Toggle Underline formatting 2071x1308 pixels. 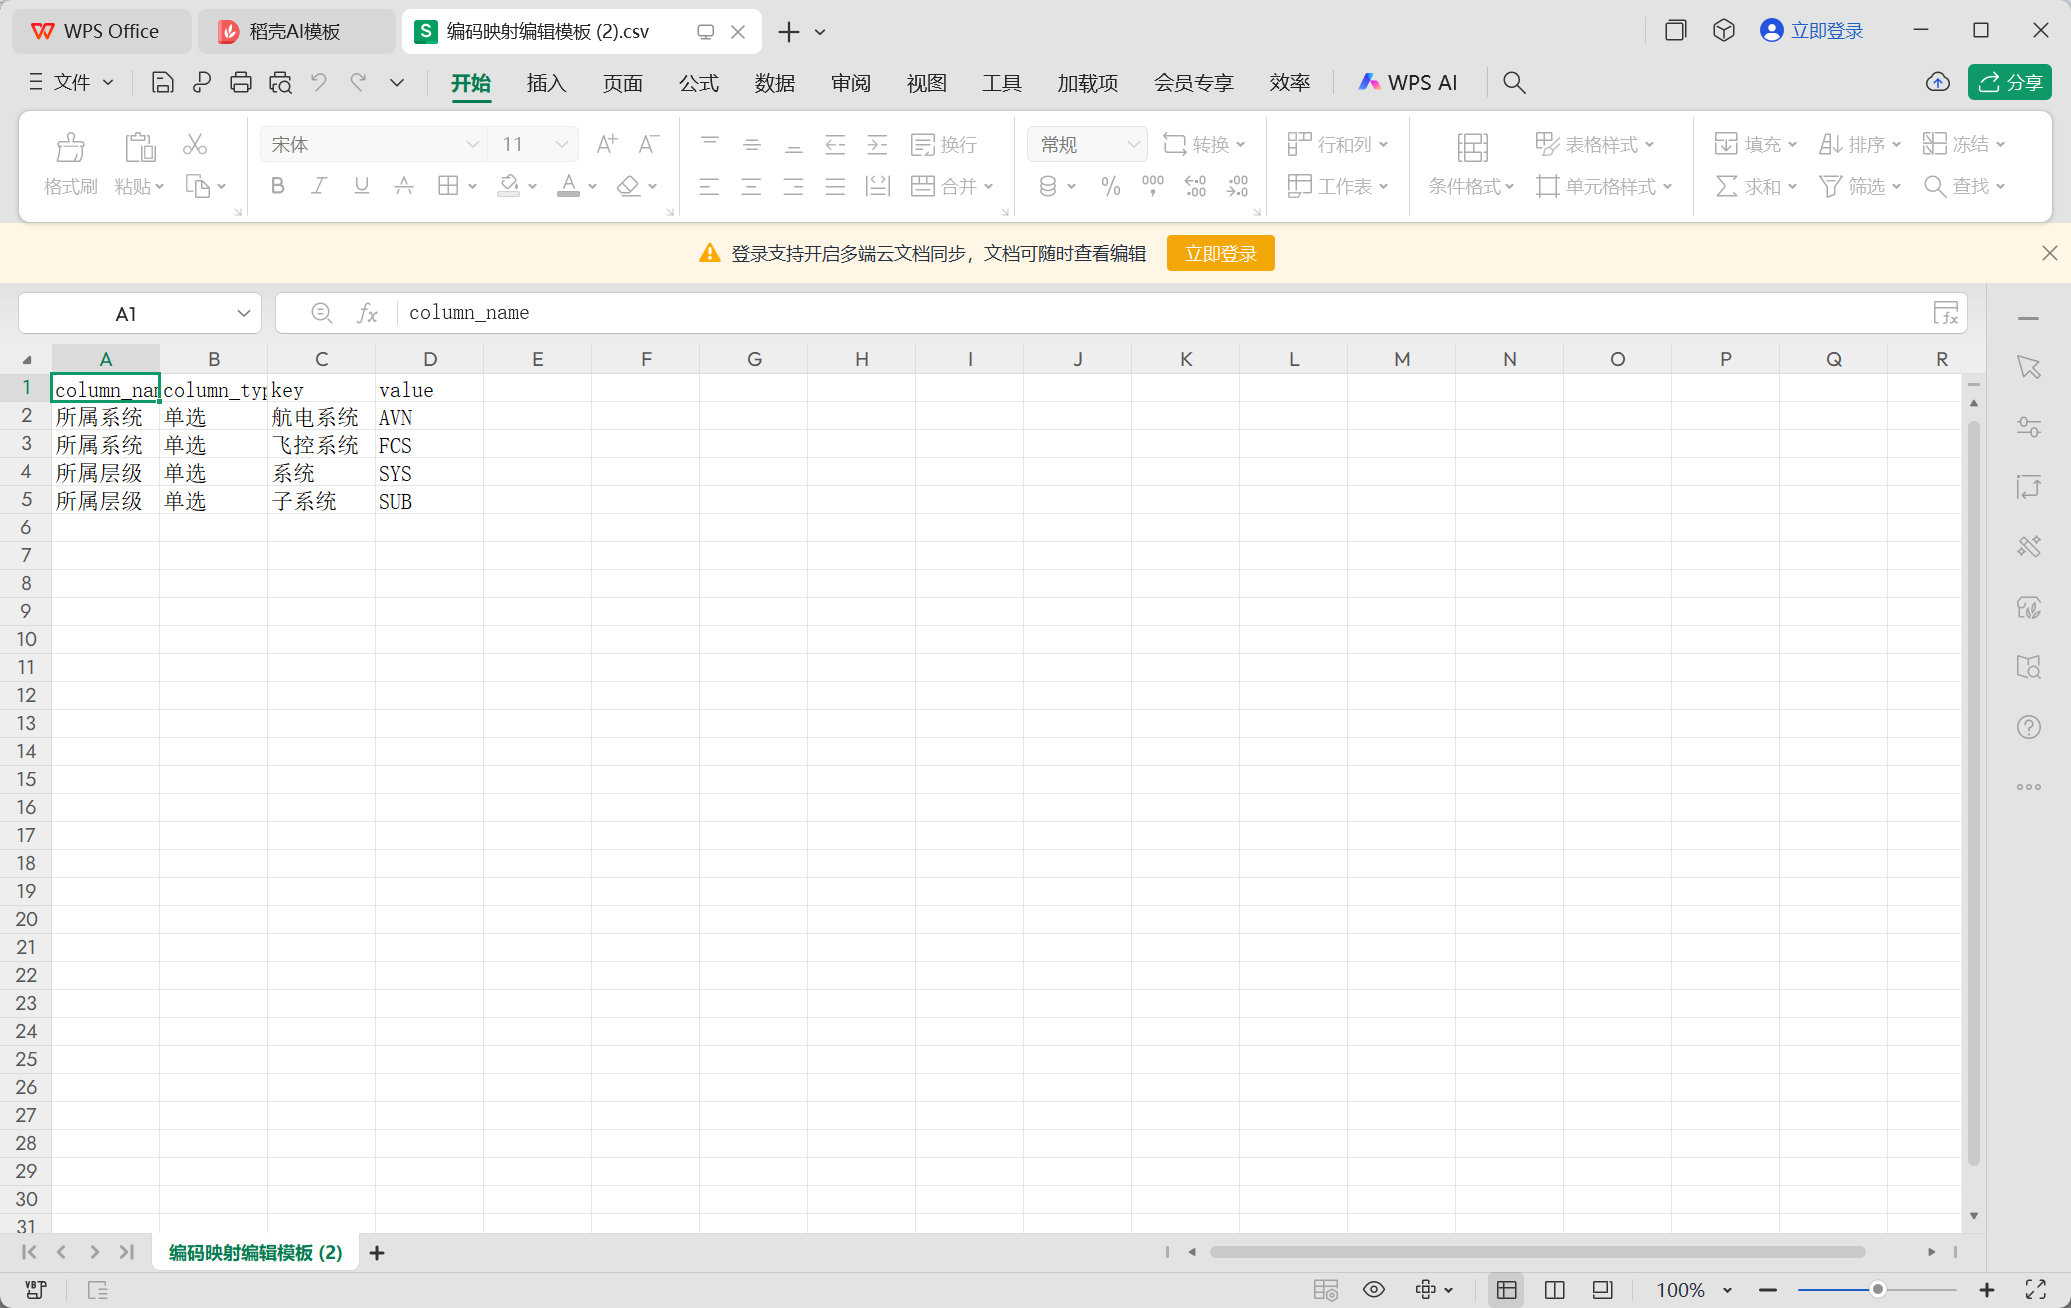[361, 186]
